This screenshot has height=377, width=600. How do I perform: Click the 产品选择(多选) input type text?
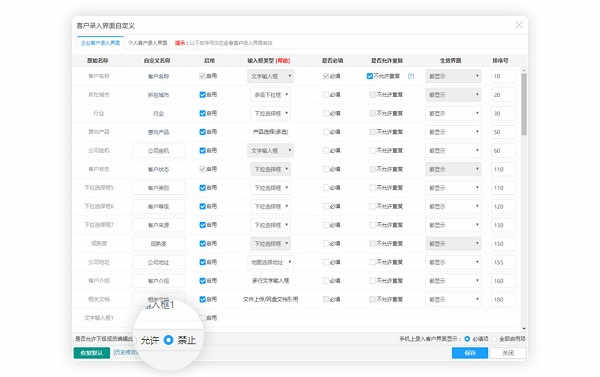pyautogui.click(x=271, y=132)
